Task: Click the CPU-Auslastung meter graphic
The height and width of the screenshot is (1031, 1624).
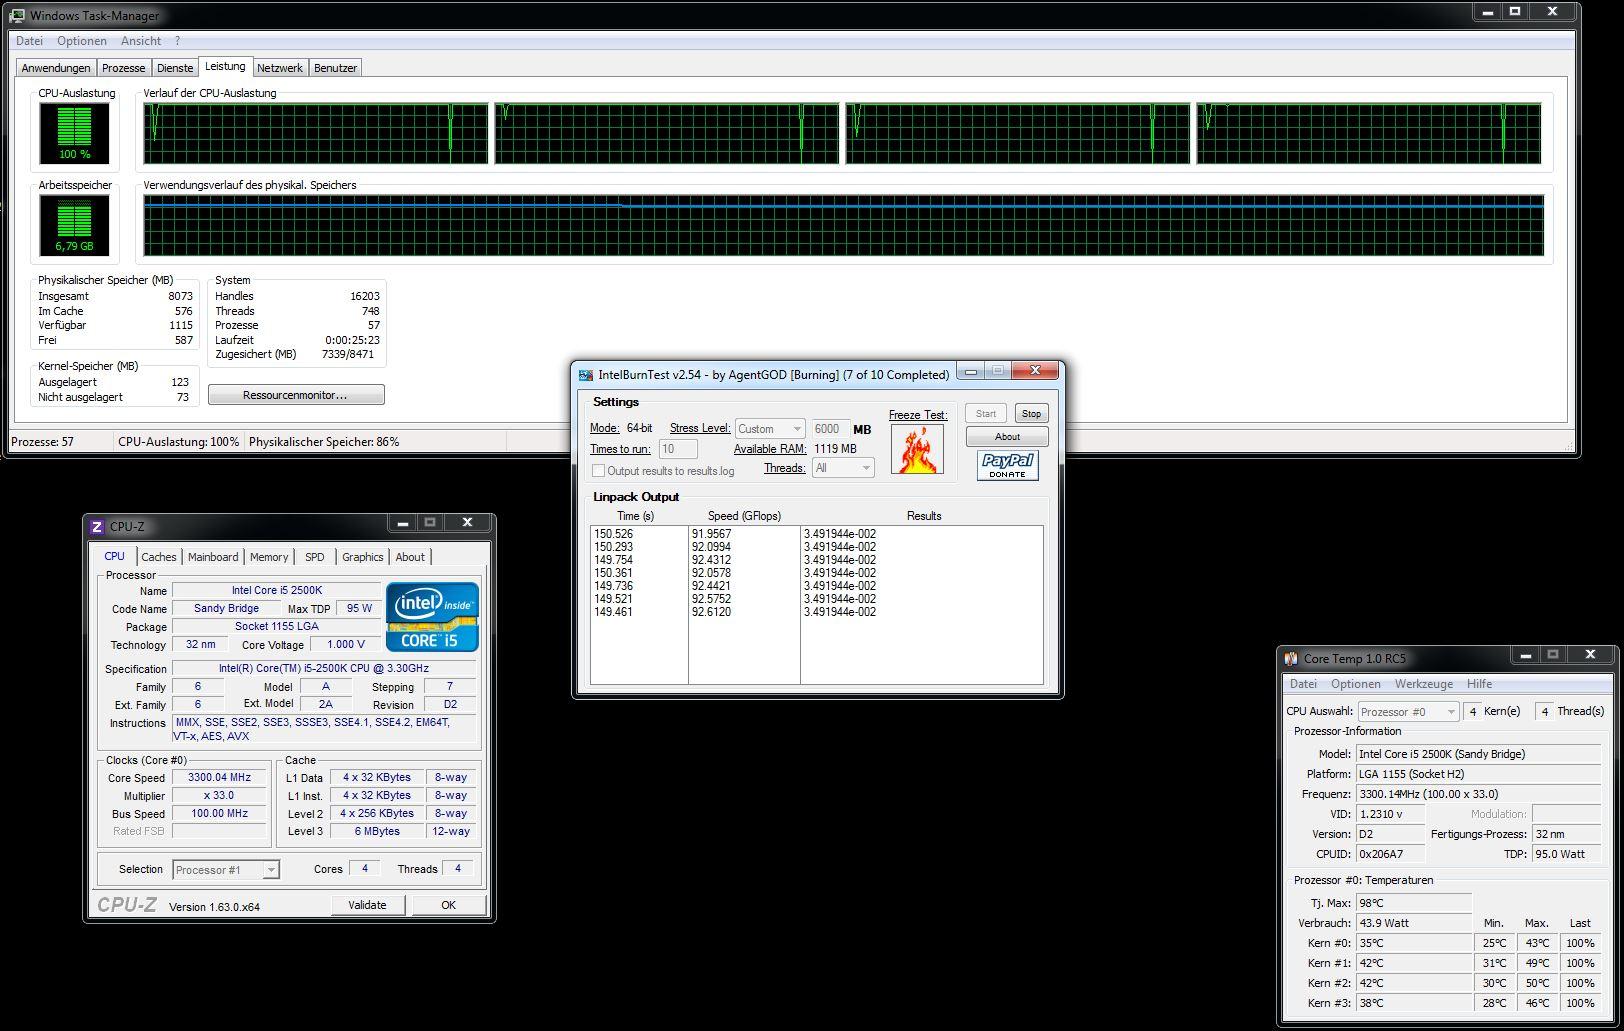Action: (74, 133)
